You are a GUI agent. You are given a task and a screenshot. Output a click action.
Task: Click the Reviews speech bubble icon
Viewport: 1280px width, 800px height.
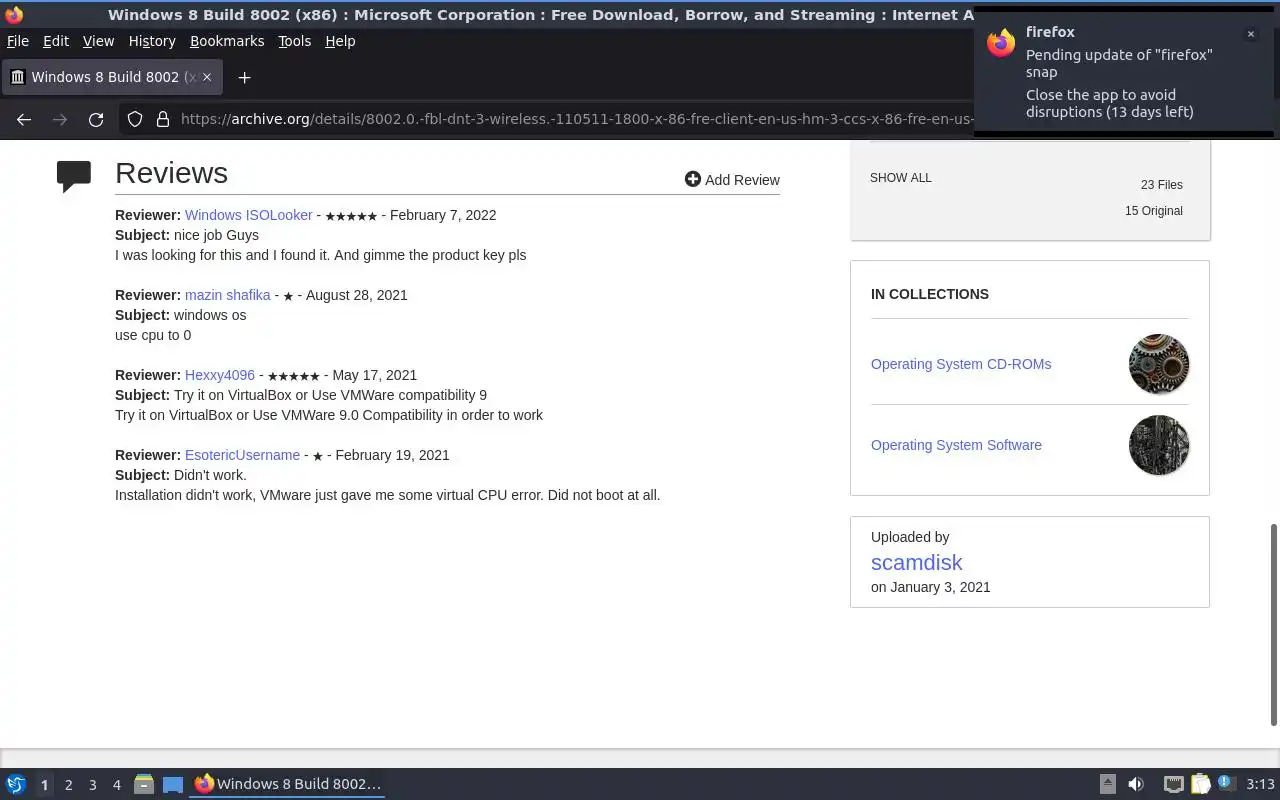[x=74, y=176]
